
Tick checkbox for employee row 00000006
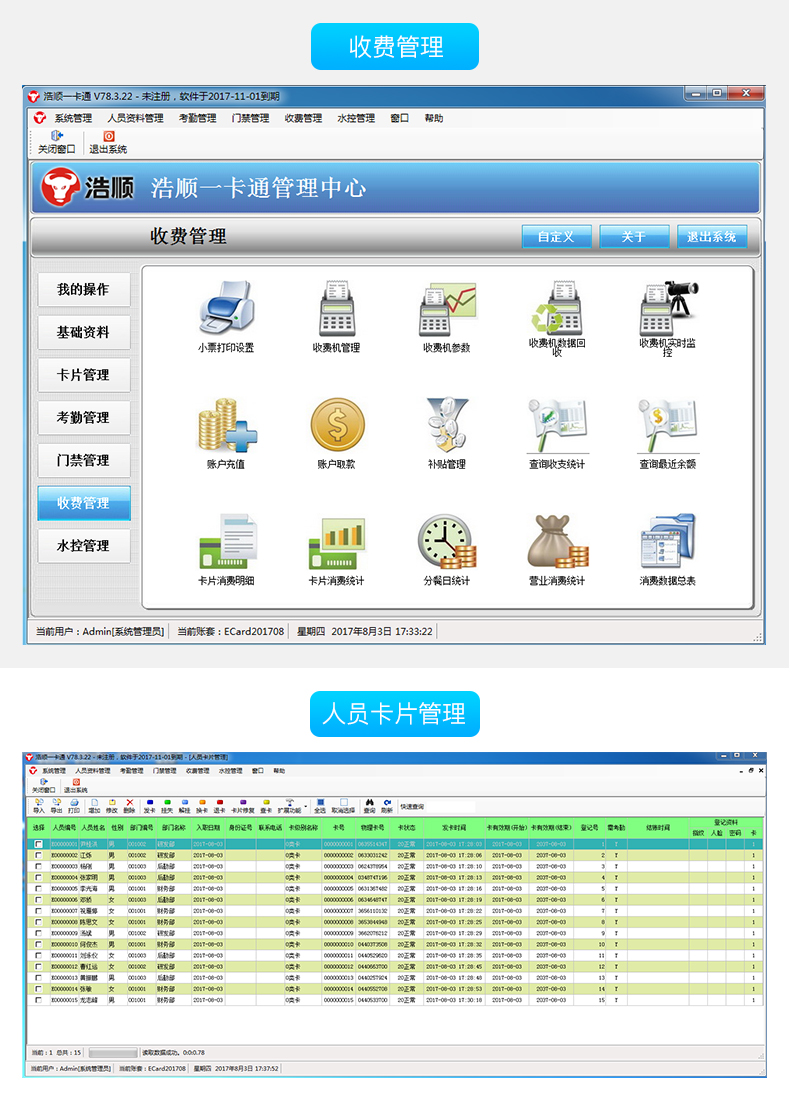(39, 899)
